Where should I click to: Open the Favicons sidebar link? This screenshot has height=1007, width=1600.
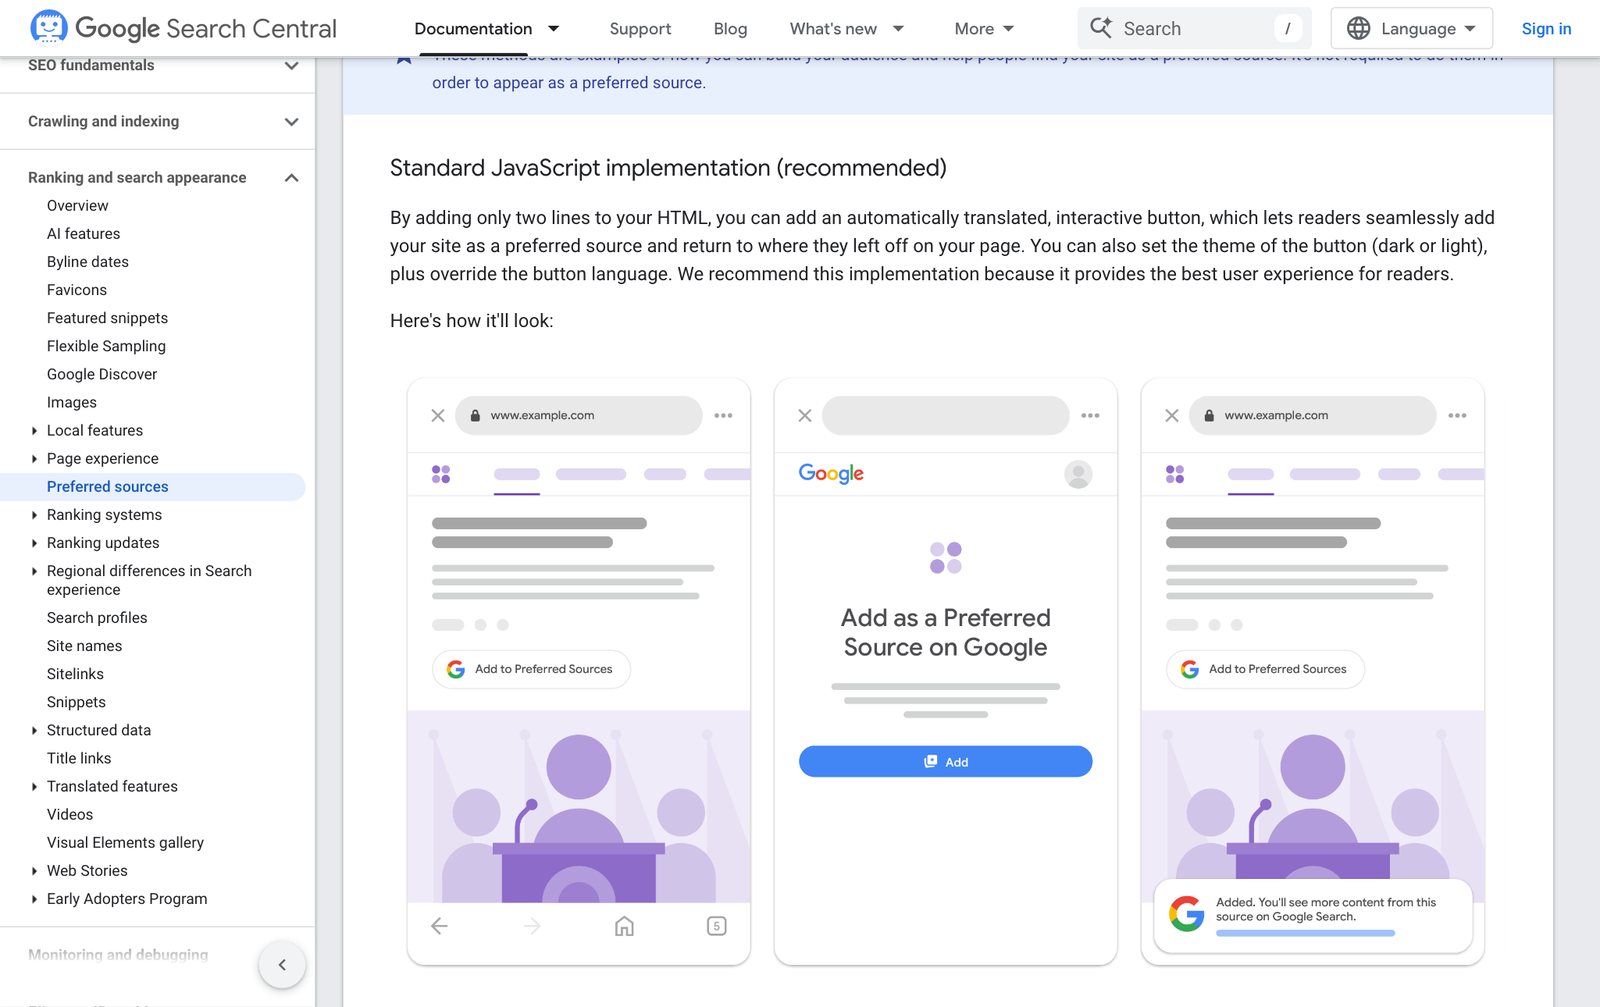[x=77, y=290]
